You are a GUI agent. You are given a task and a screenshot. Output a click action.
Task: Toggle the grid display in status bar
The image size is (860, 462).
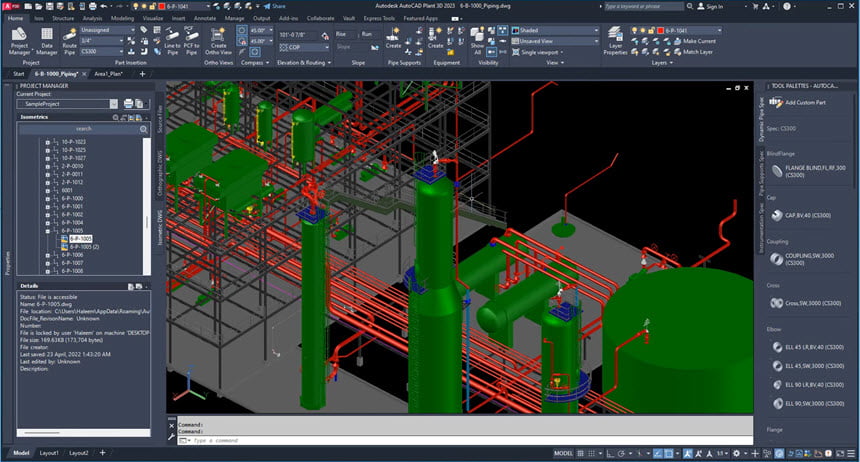[580, 453]
